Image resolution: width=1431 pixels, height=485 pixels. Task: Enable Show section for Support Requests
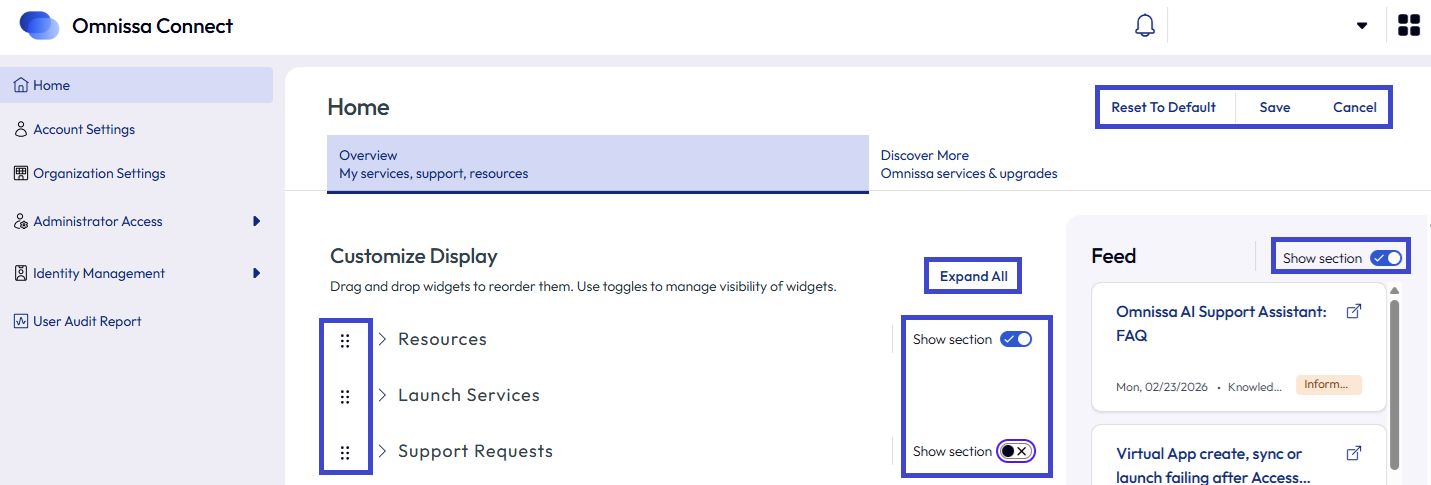click(x=1015, y=451)
